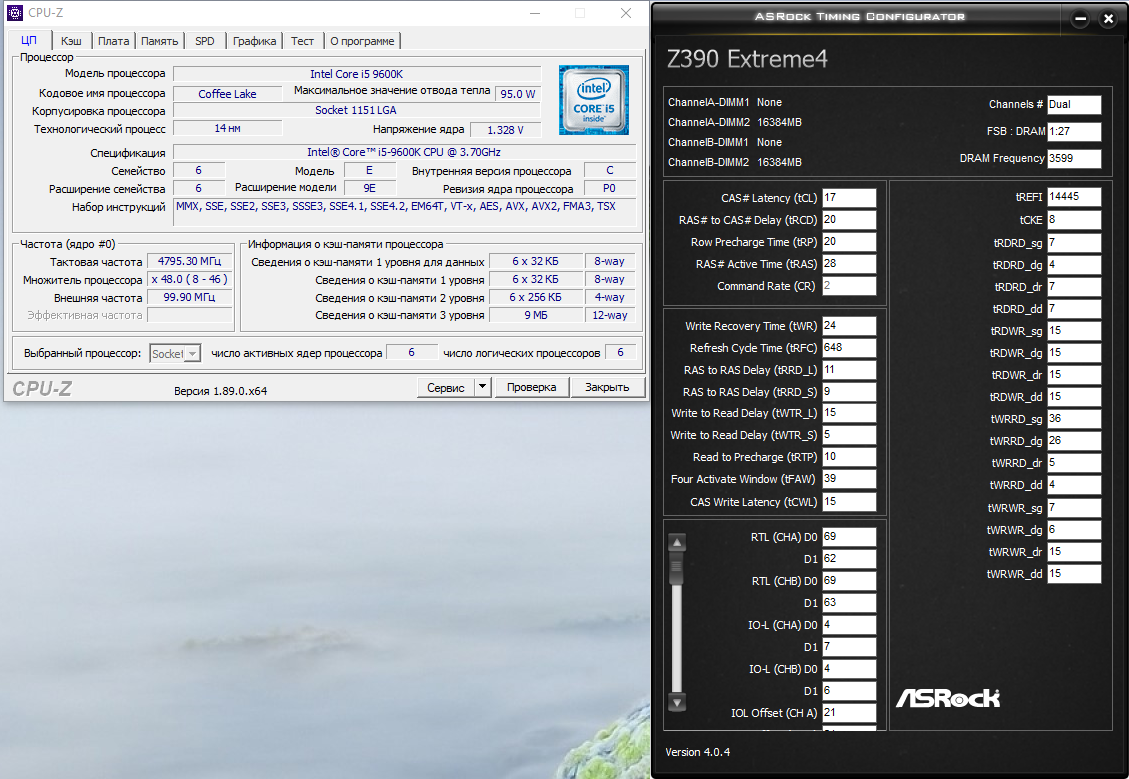This screenshot has width=1129, height=779.
Task: Switch to the Плата tab
Action: coord(114,41)
